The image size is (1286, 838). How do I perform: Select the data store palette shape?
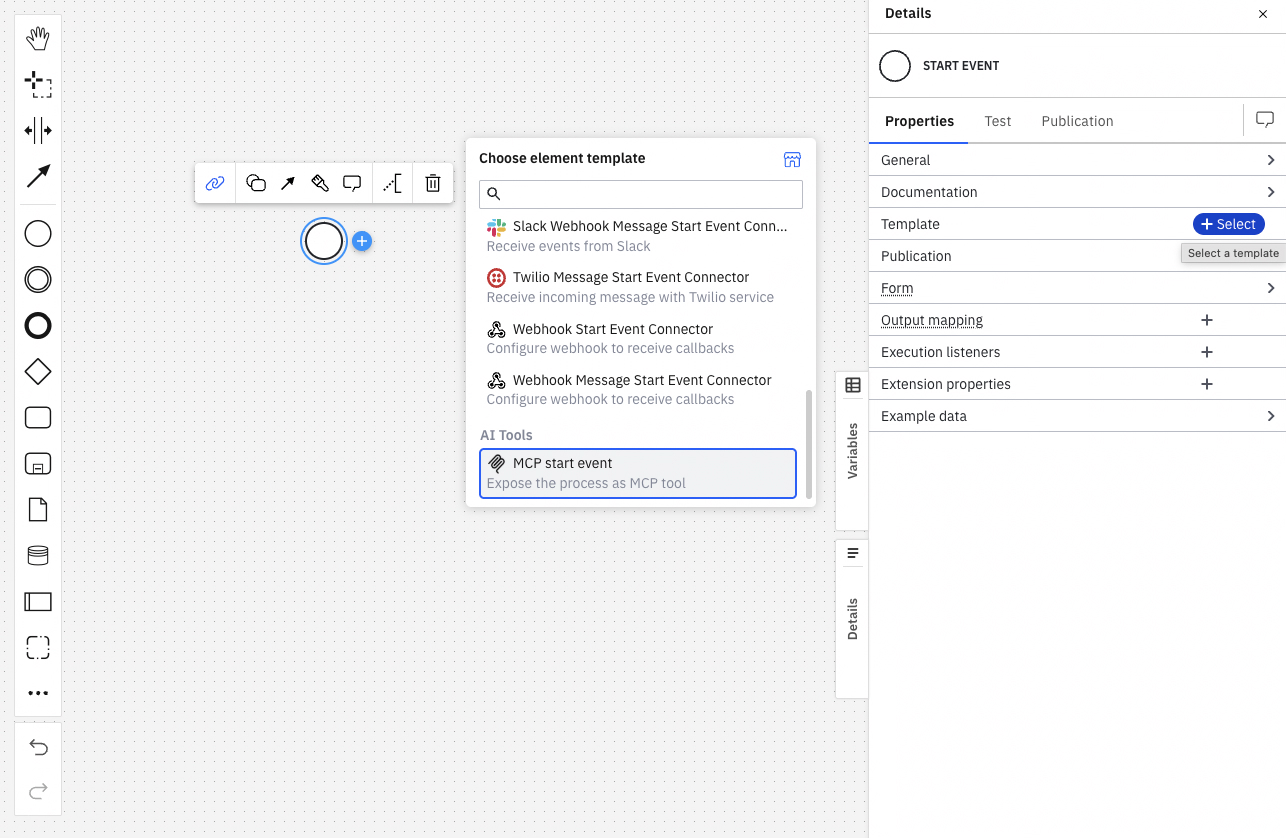(x=38, y=556)
